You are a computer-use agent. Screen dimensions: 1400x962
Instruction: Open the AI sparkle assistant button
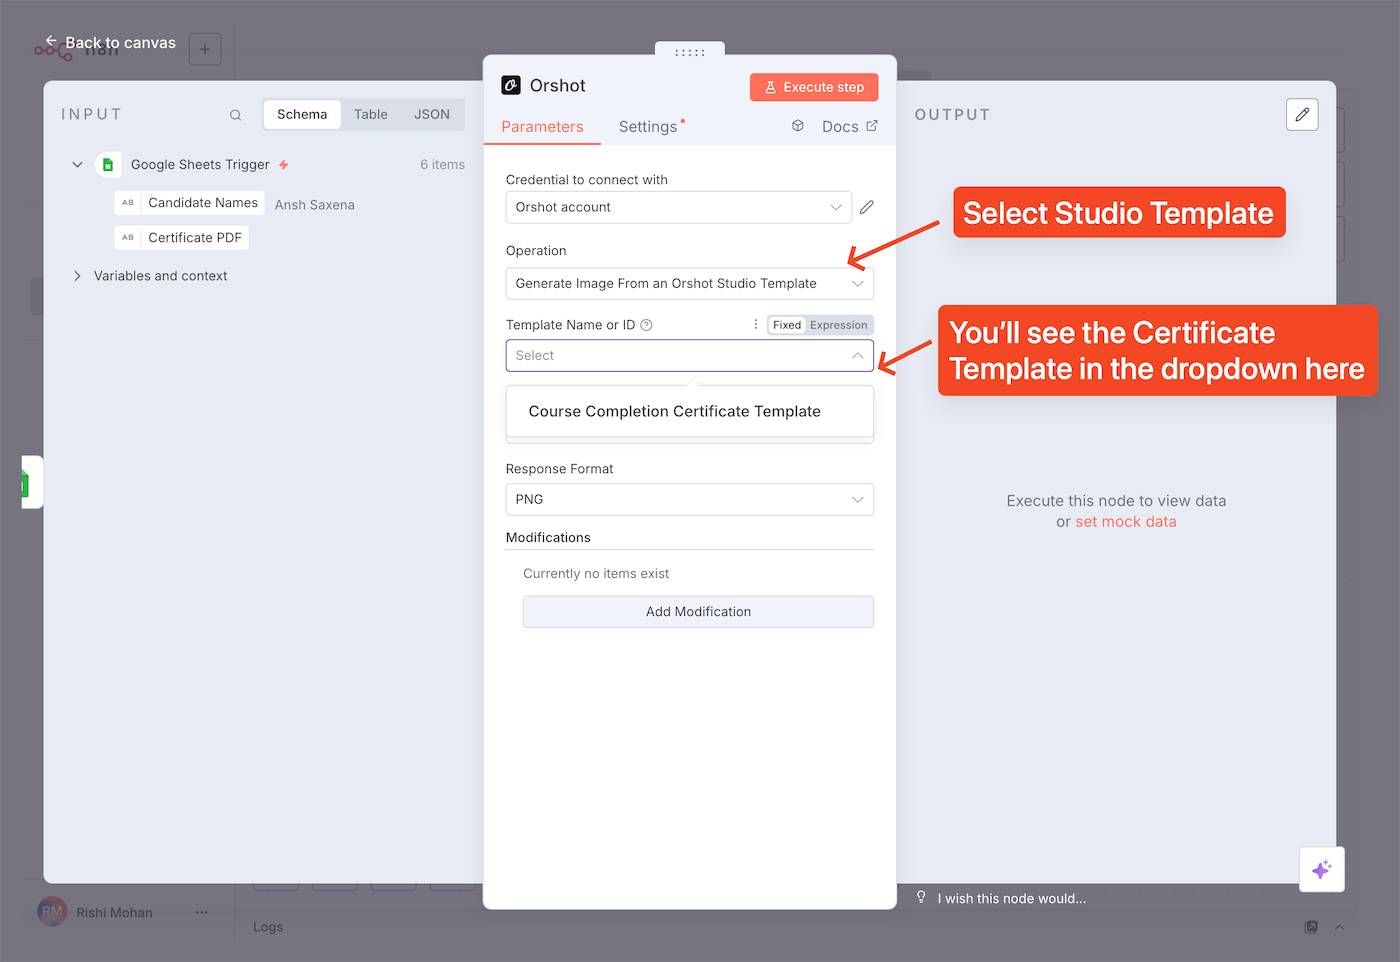(1322, 869)
